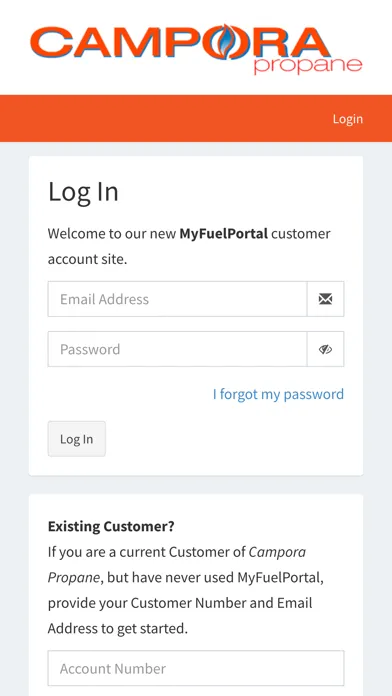Viewport: 392px width, 696px height.
Task: Open the Login item in orange navigation bar
Action: tap(348, 119)
